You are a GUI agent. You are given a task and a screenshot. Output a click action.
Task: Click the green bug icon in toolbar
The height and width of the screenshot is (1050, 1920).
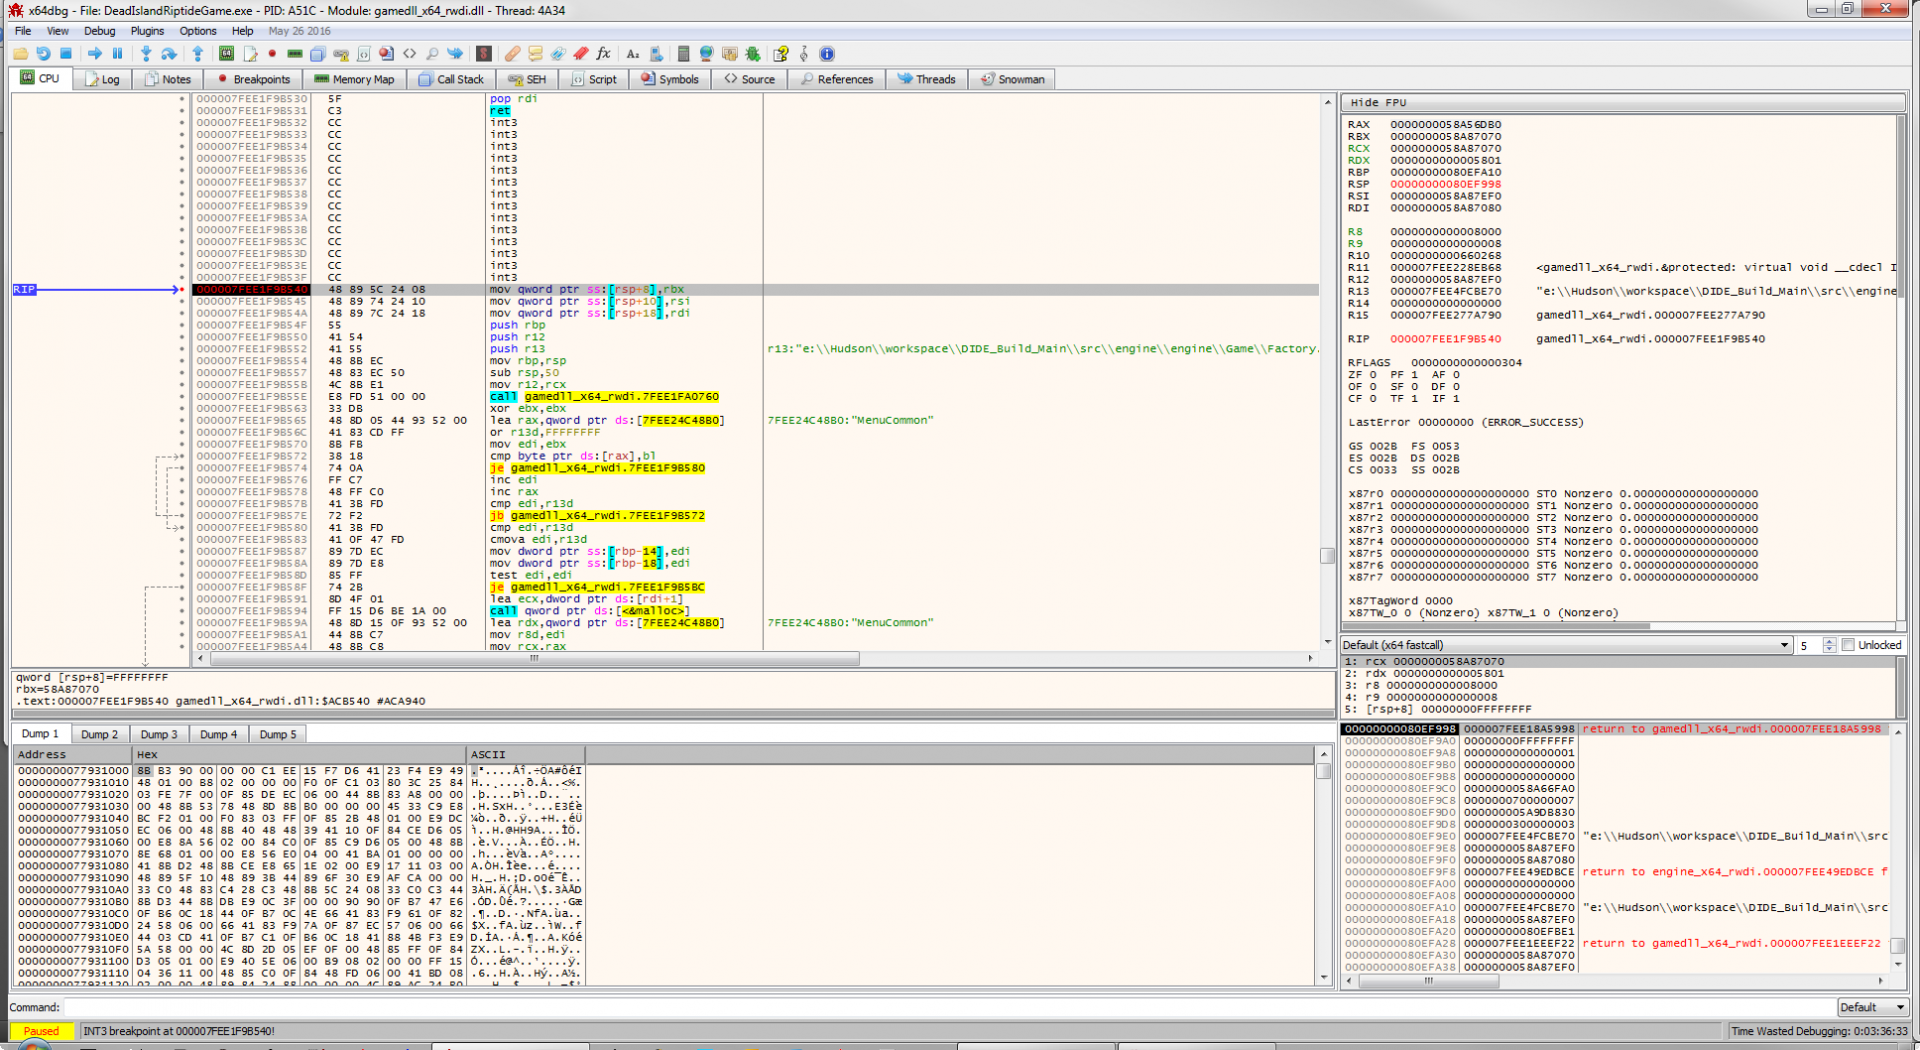coord(753,54)
